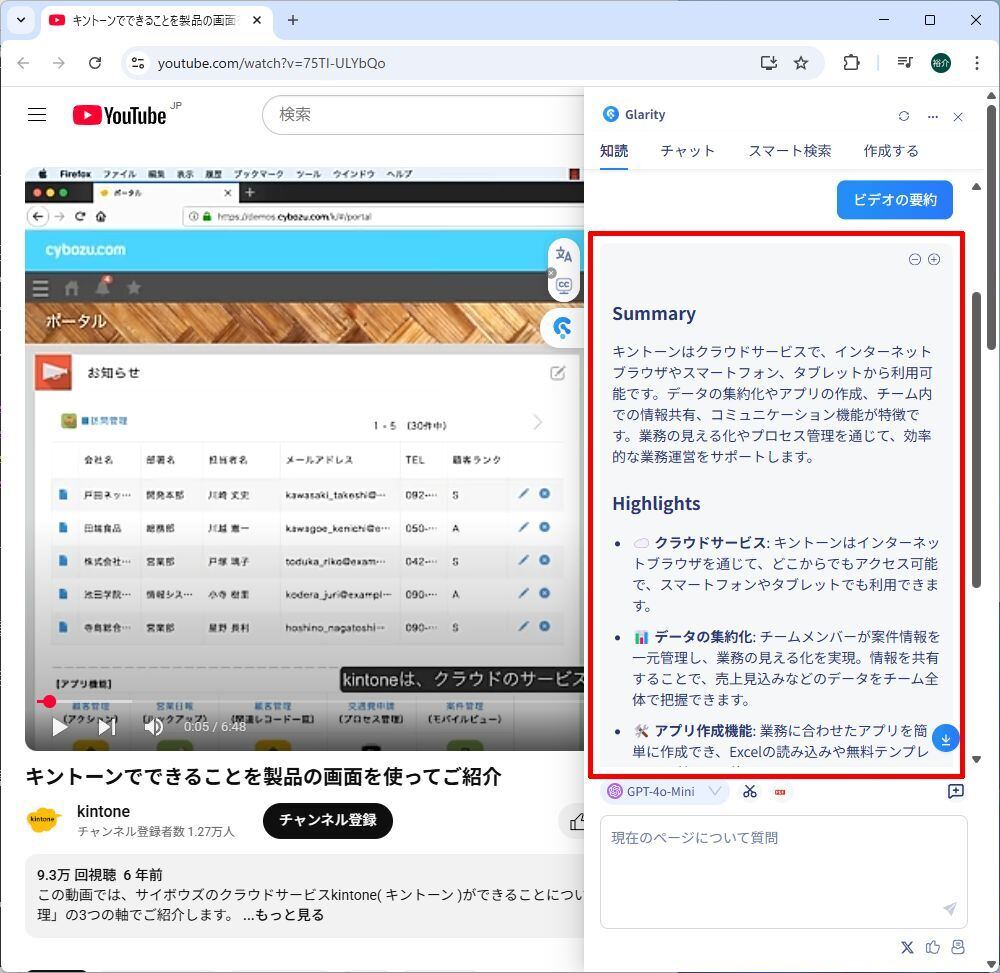Click the summary scroll-down arrow
Viewport: 1000px width, 973px height.
(x=976, y=759)
